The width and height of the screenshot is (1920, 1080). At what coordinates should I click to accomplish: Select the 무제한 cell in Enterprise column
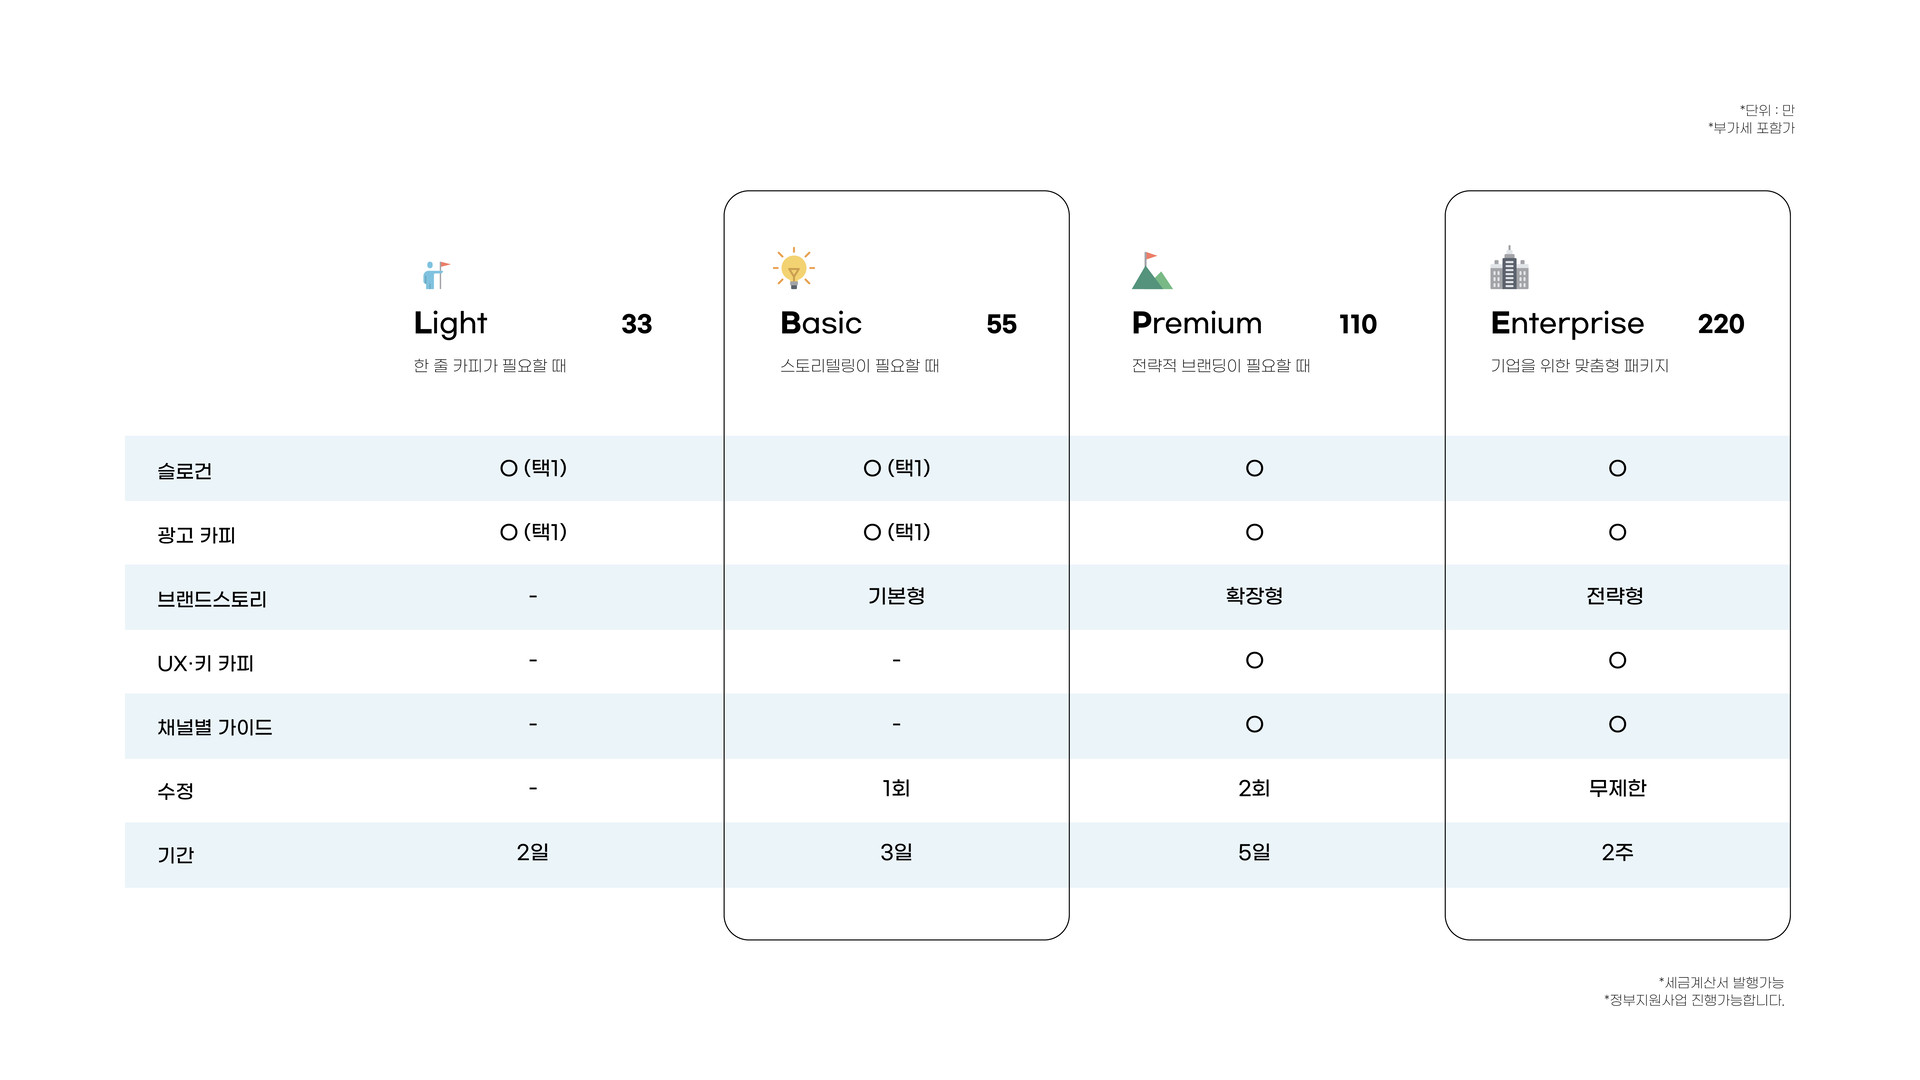1617,788
